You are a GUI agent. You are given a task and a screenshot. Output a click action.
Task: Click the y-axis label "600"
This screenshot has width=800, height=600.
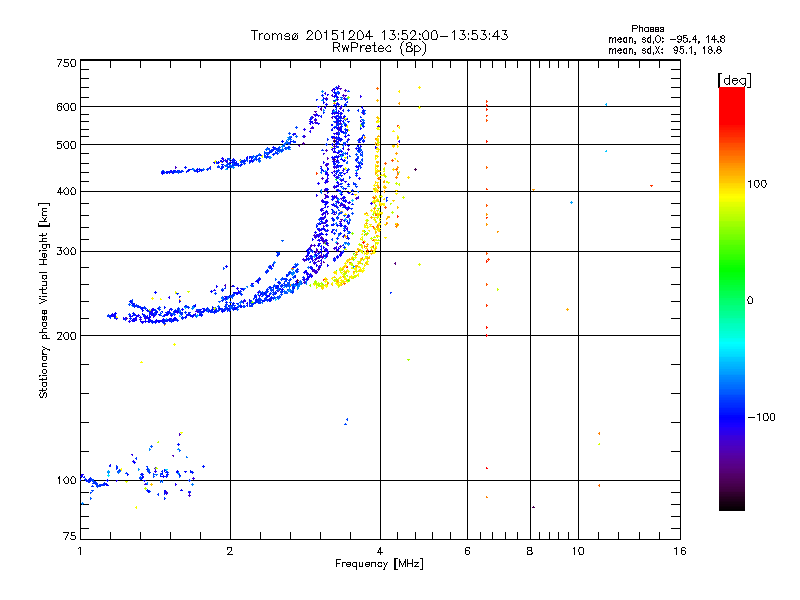coord(66,107)
